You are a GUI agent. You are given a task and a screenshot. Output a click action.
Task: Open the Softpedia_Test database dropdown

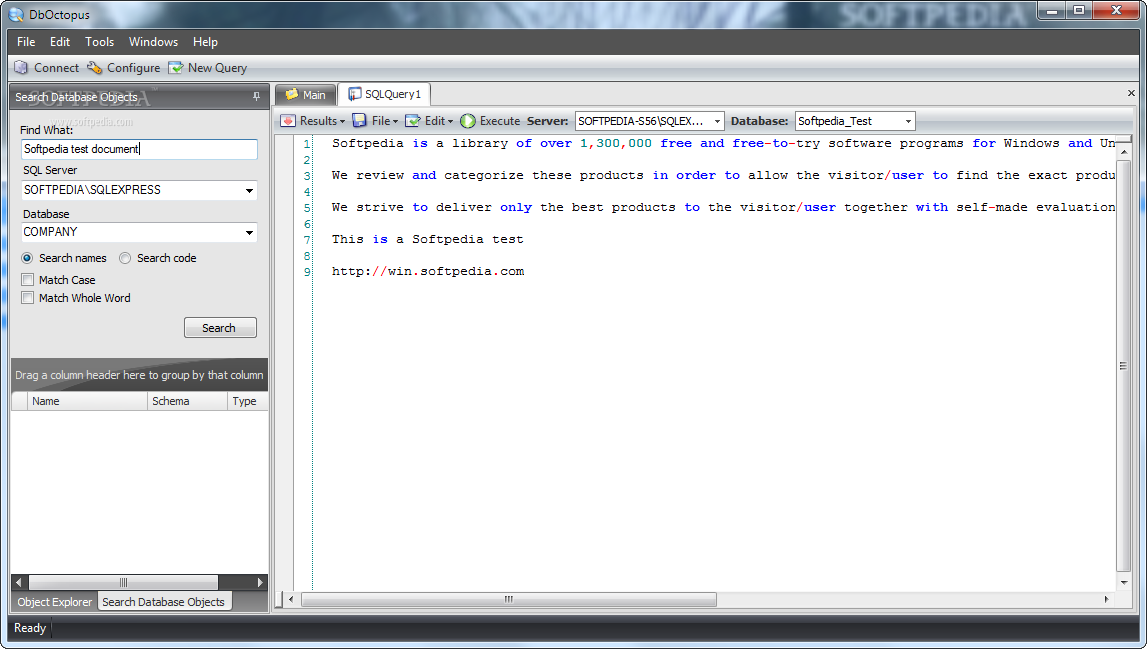tap(908, 121)
